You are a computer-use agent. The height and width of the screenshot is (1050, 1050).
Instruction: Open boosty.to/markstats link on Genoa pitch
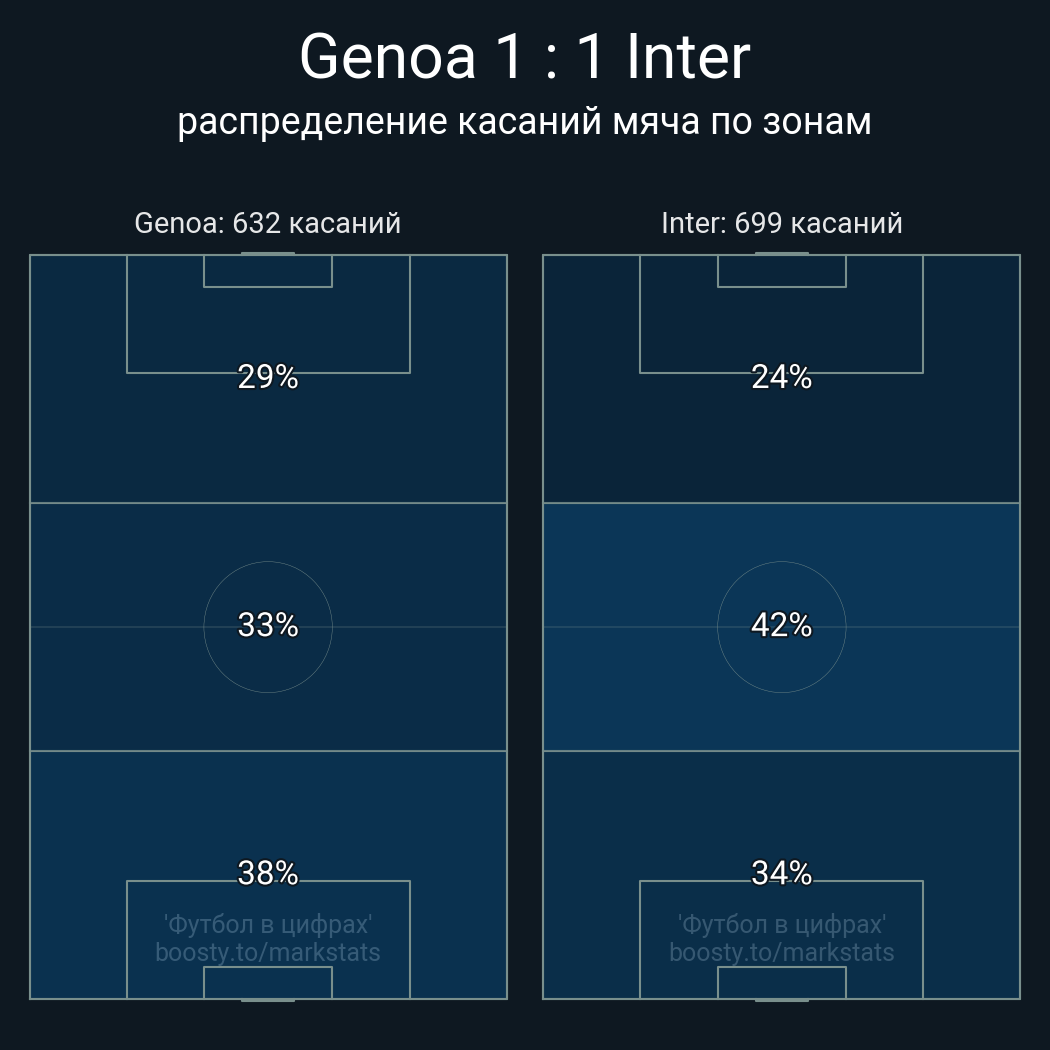click(268, 952)
